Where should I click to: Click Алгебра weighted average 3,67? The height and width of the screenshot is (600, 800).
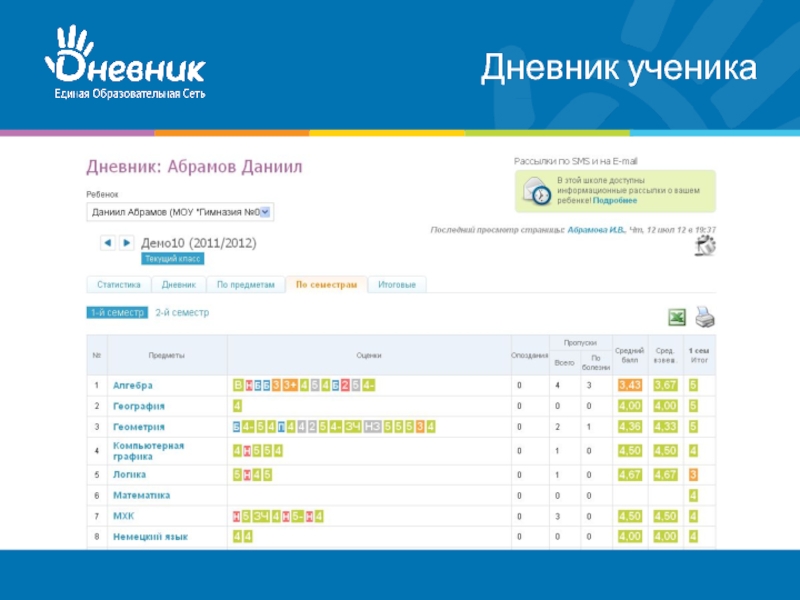[665, 385]
